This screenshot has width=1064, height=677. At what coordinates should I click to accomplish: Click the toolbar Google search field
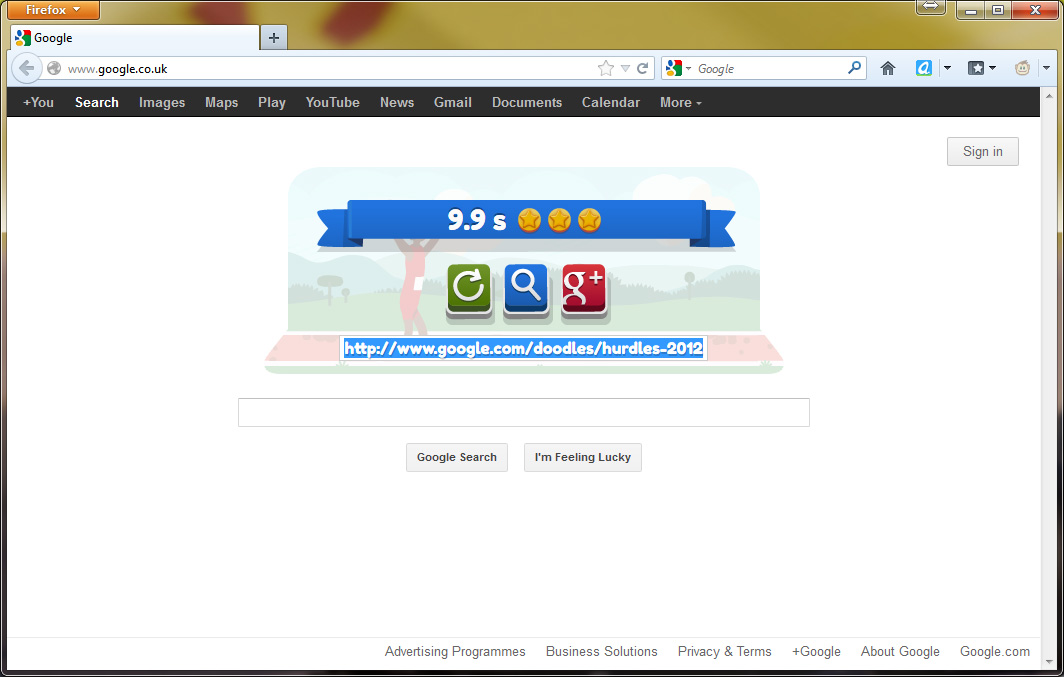coord(770,69)
